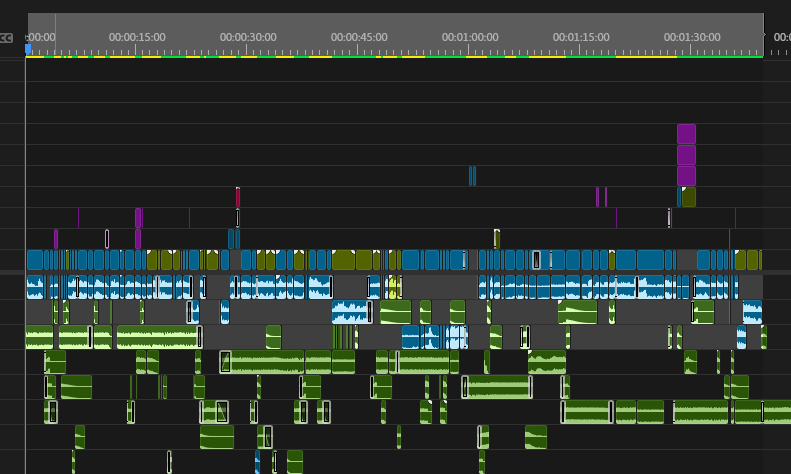
Task: Select olive clip beside the stacked purple clips
Action: pyautogui.click(x=689, y=197)
